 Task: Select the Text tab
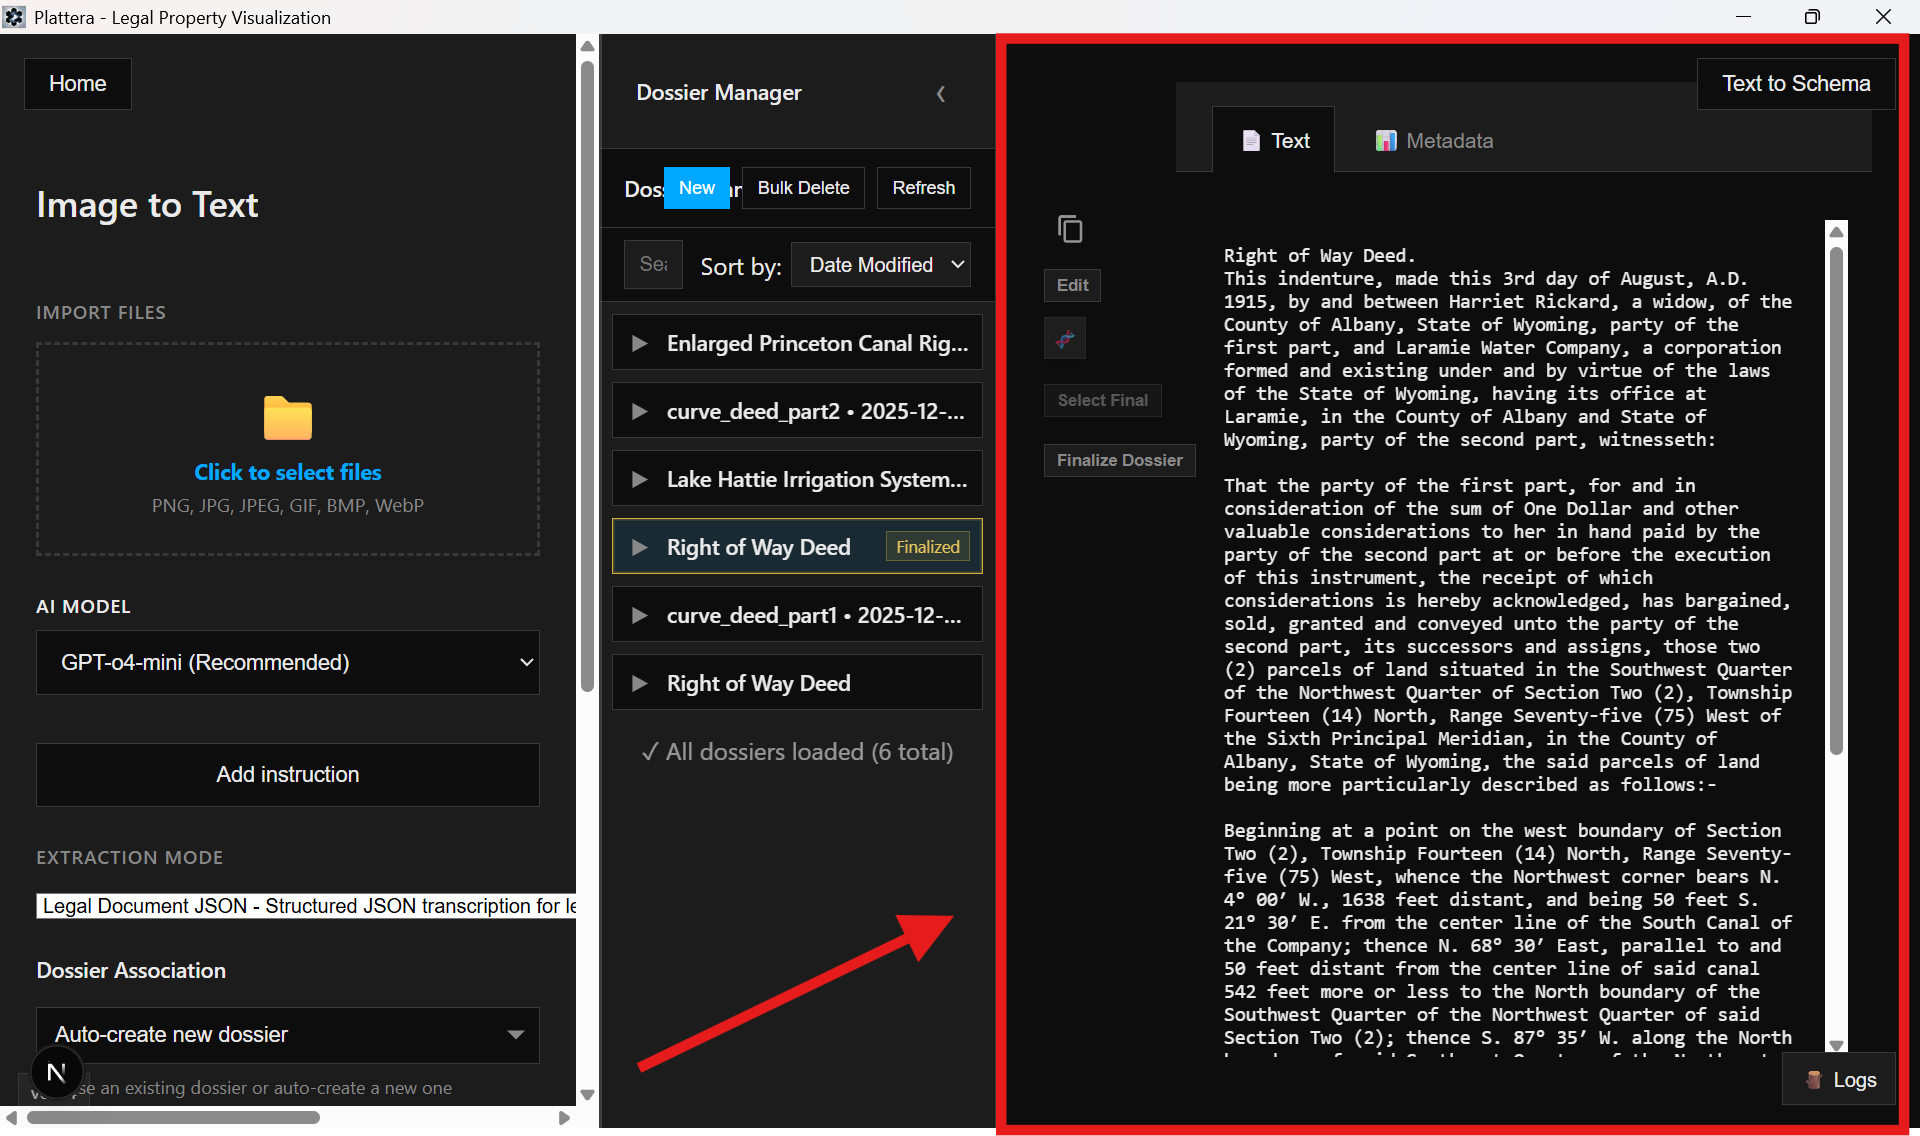[x=1288, y=140]
